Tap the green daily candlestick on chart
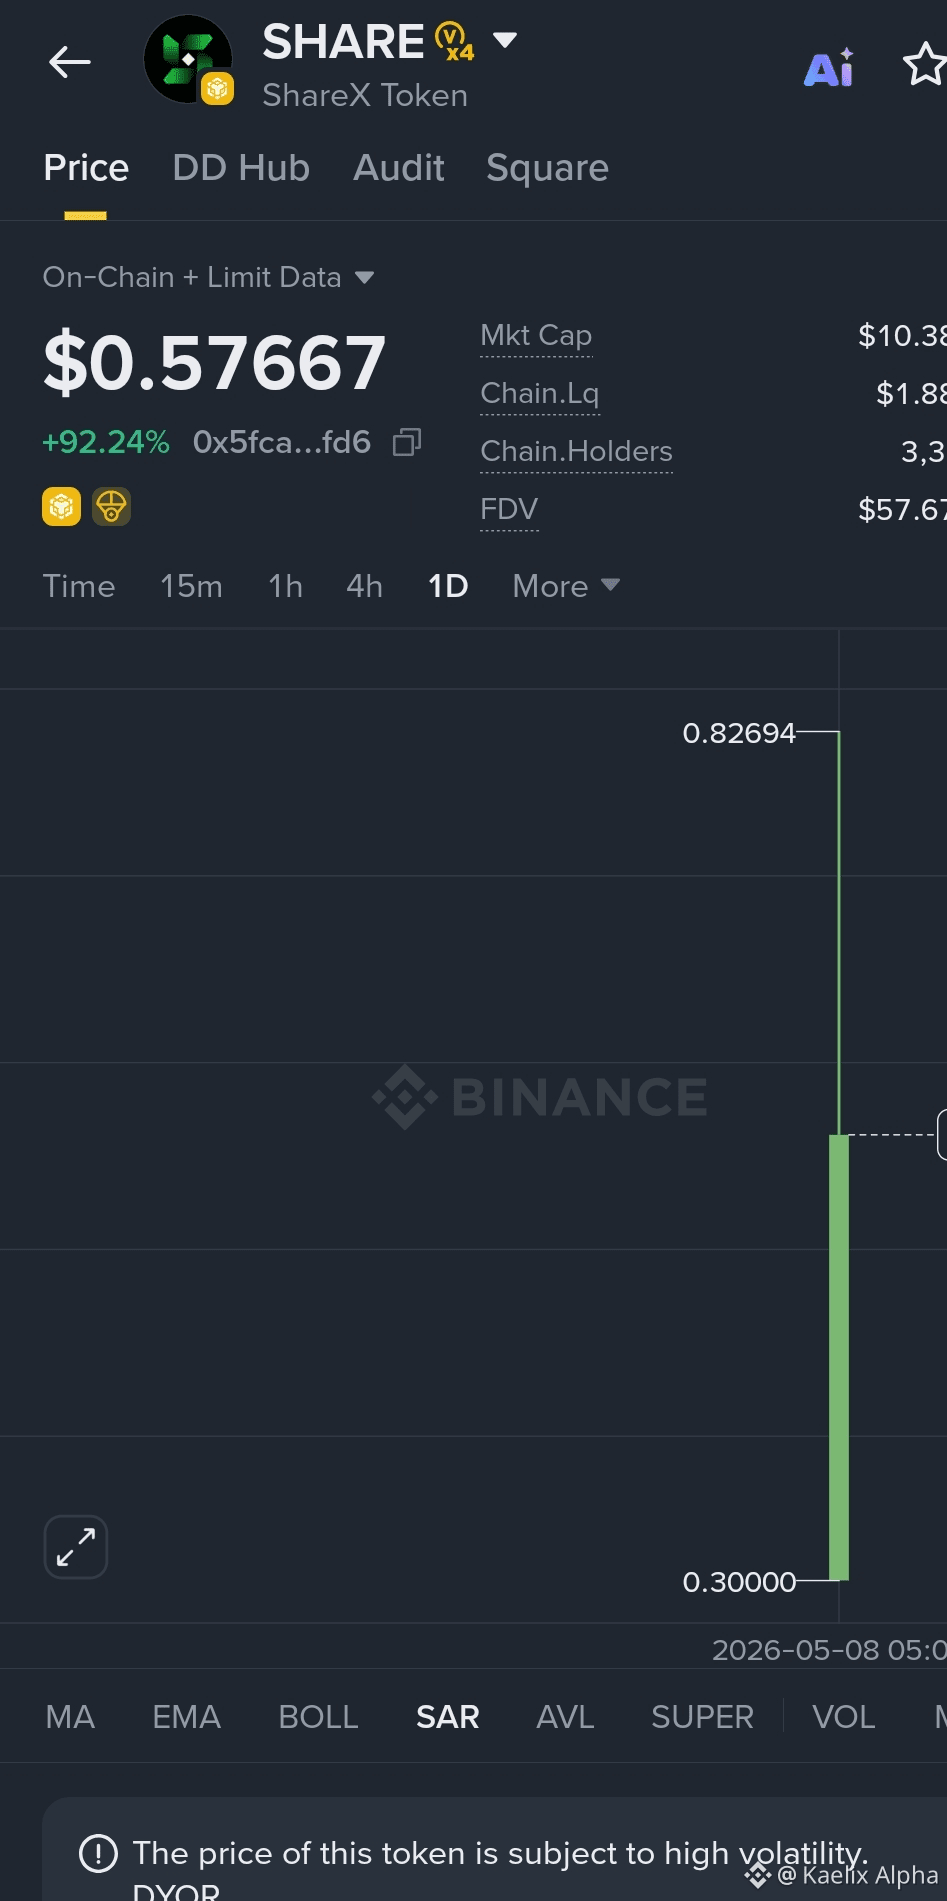947x1901 pixels. coord(839,1357)
